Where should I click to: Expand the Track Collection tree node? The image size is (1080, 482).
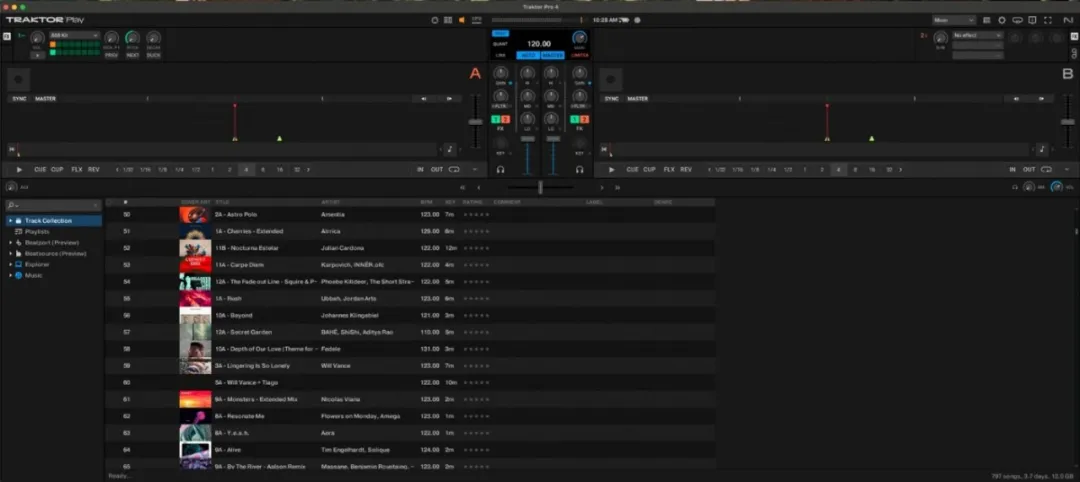tap(10, 221)
